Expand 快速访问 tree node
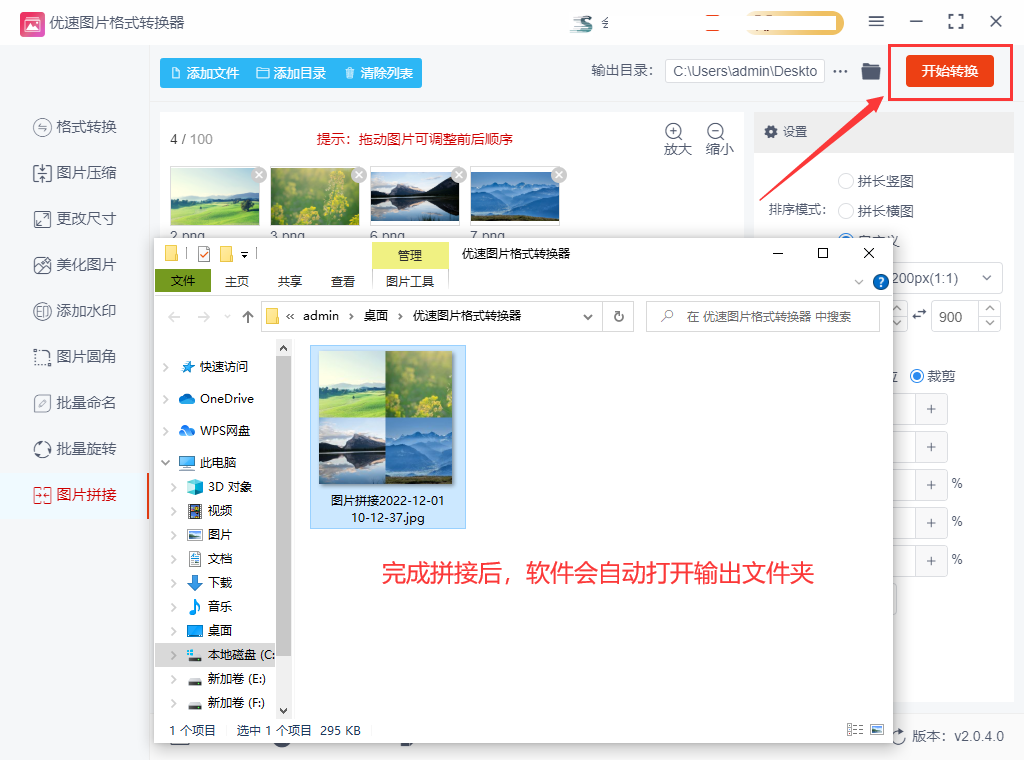The width and height of the screenshot is (1024, 760). [166, 367]
